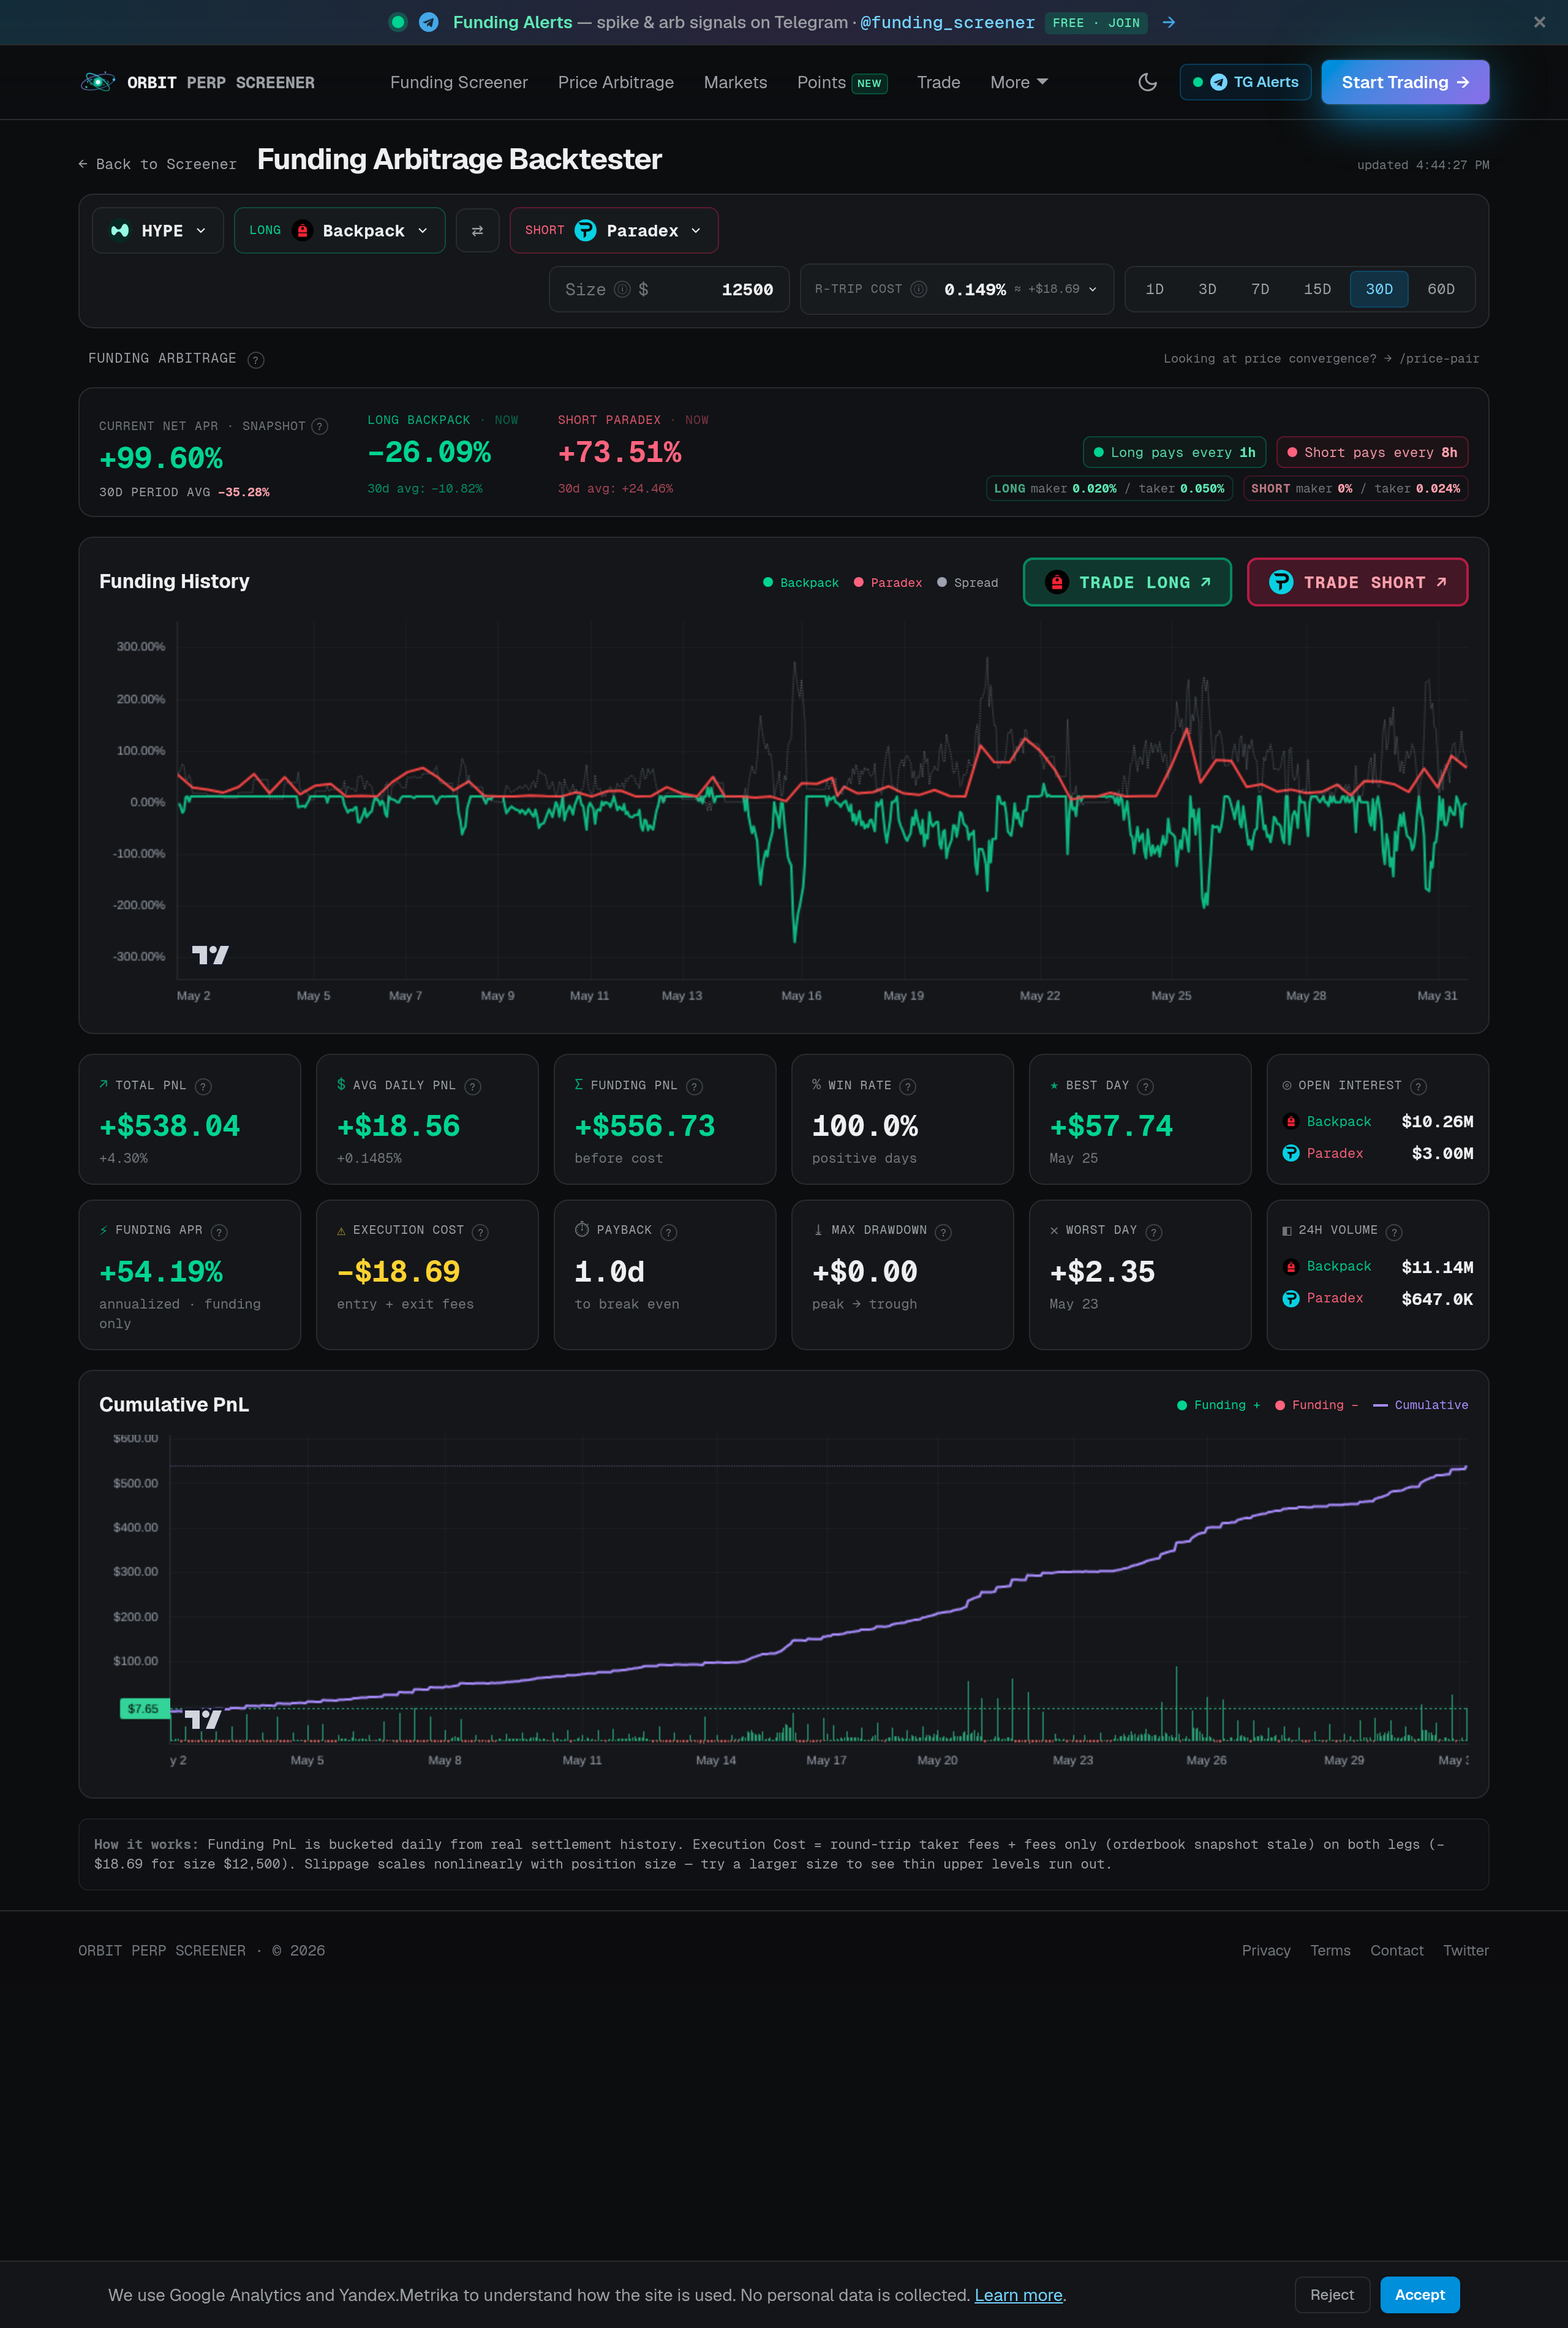Select the 30D period
This screenshot has height=2328, width=1568.
(x=1379, y=289)
